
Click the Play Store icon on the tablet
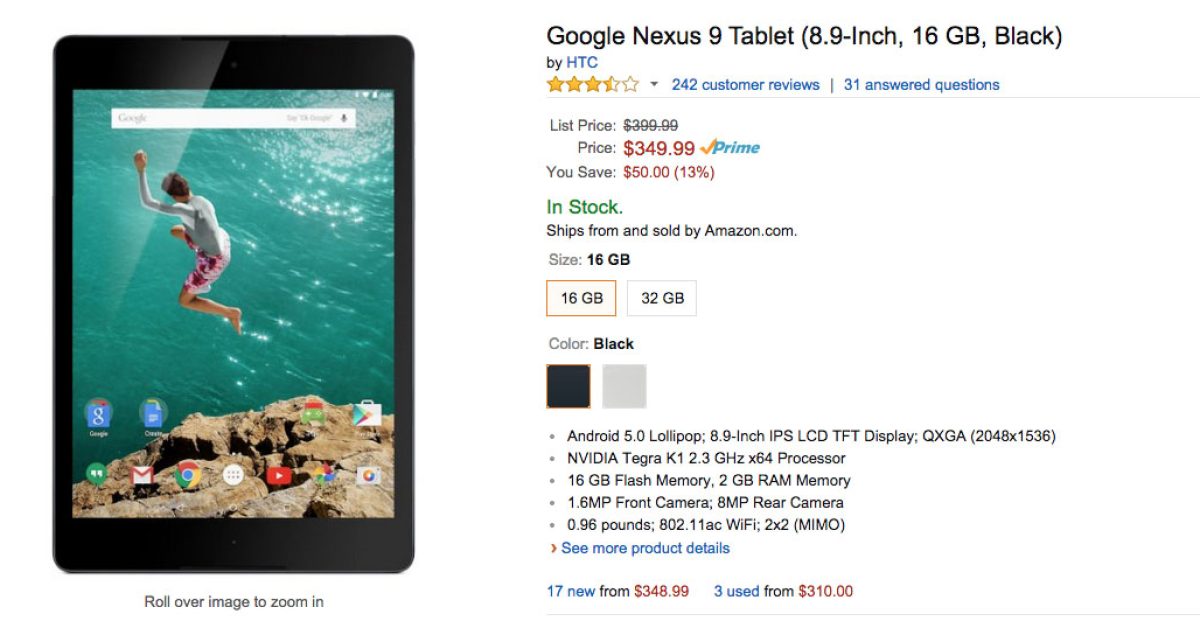367,412
